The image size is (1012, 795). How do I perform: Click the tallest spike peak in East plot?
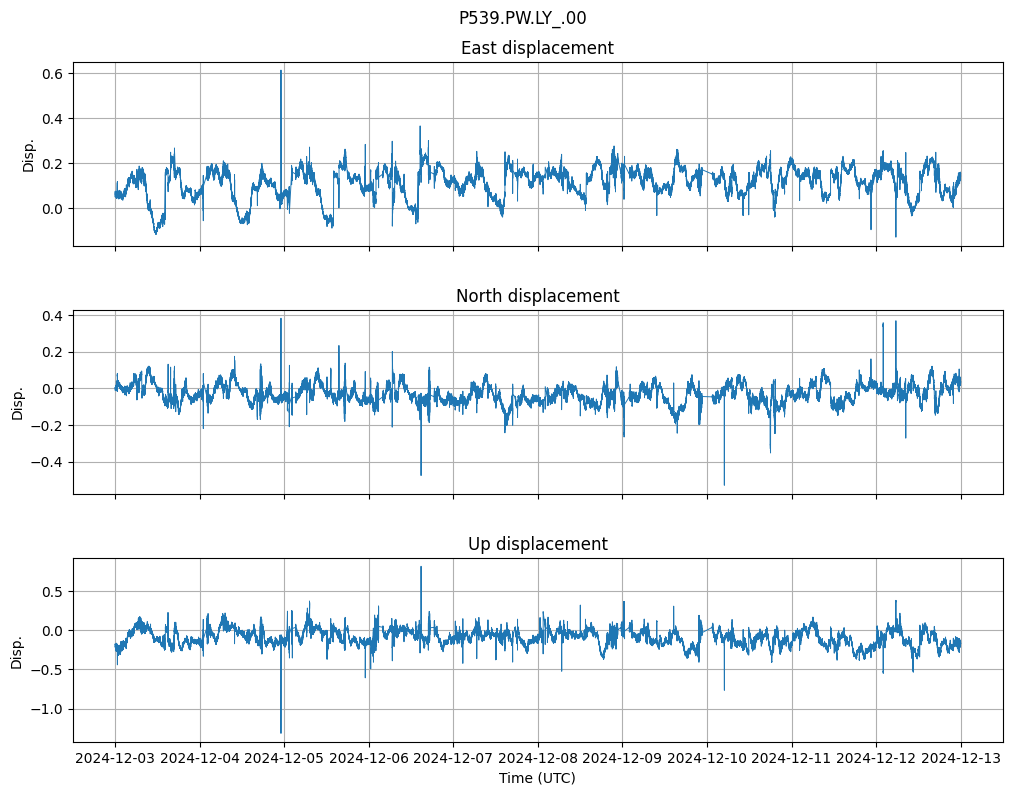tap(281, 71)
